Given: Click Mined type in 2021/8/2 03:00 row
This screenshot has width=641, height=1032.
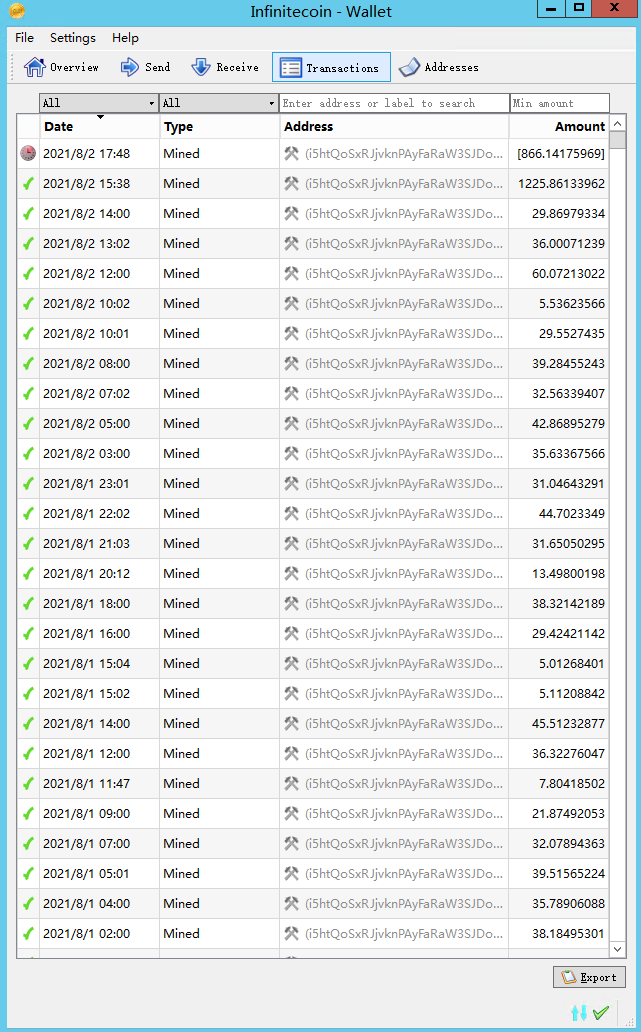Looking at the screenshot, I should 181,453.
